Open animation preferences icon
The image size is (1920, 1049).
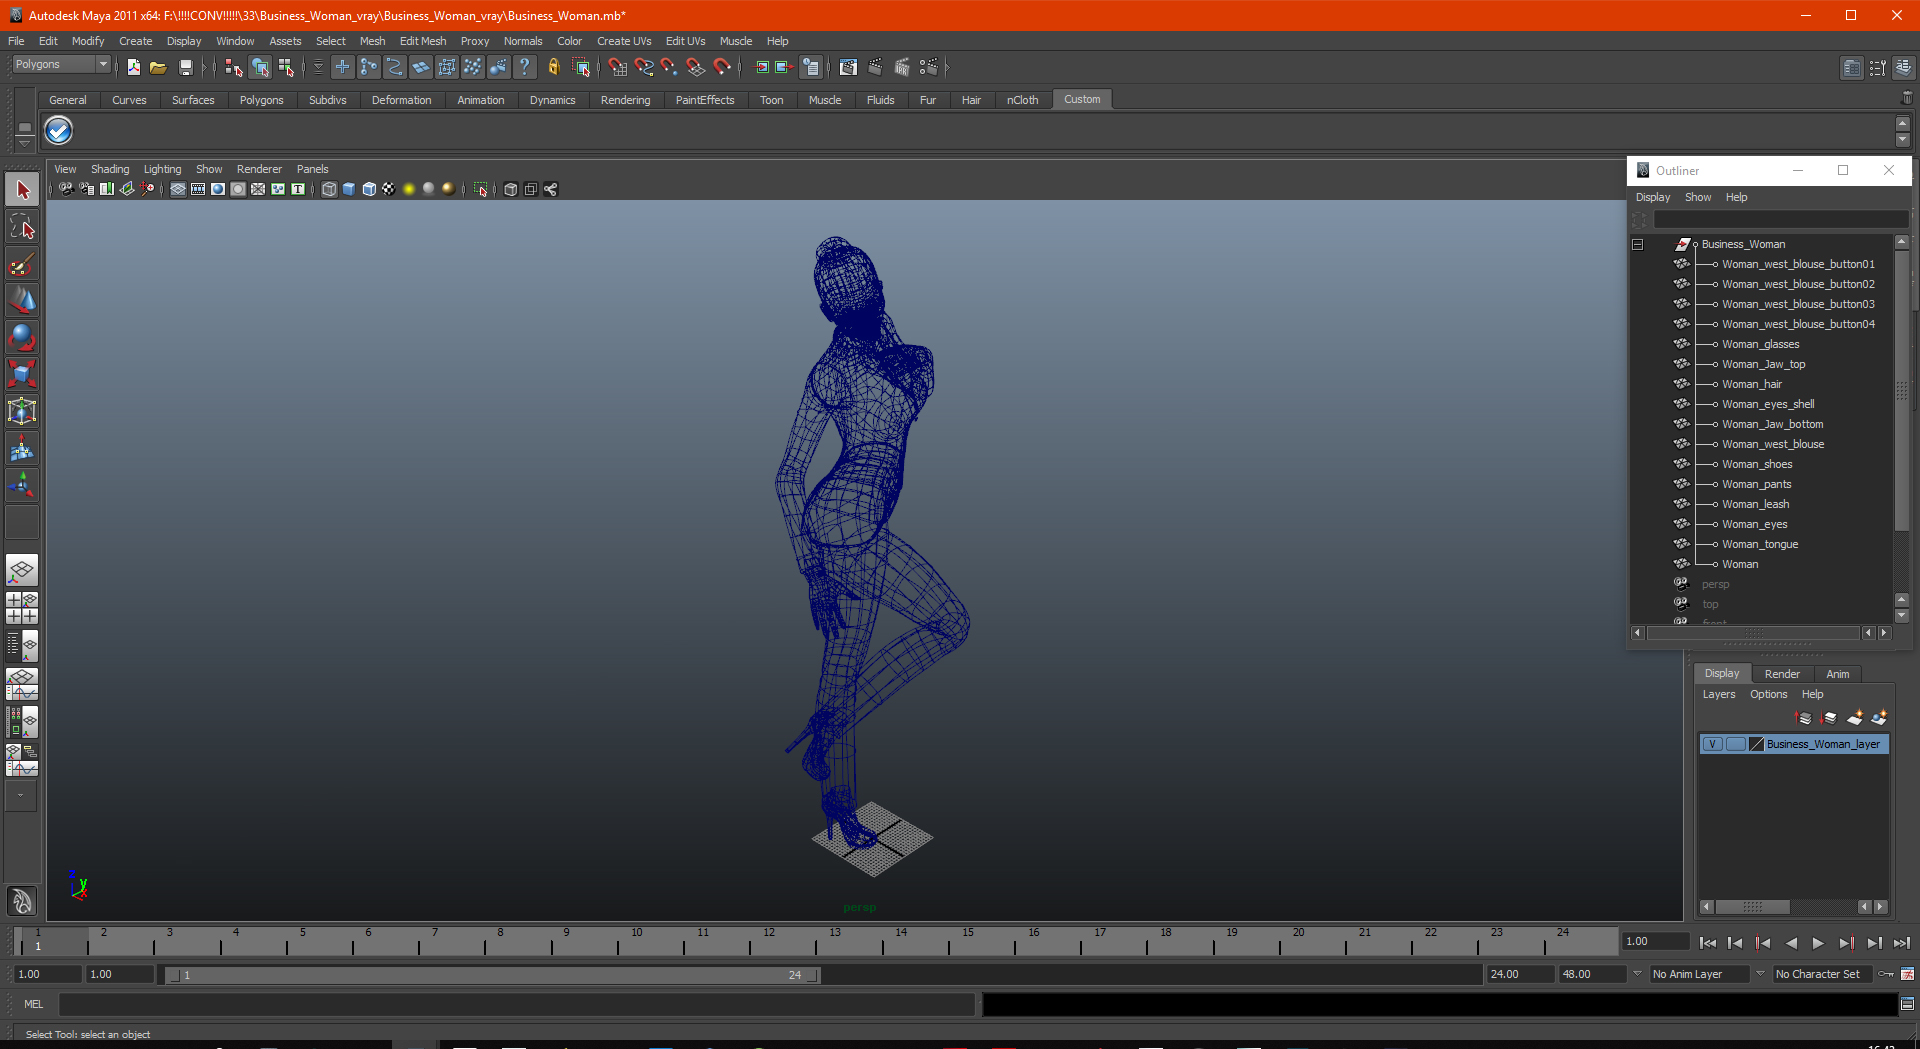[x=1908, y=974]
